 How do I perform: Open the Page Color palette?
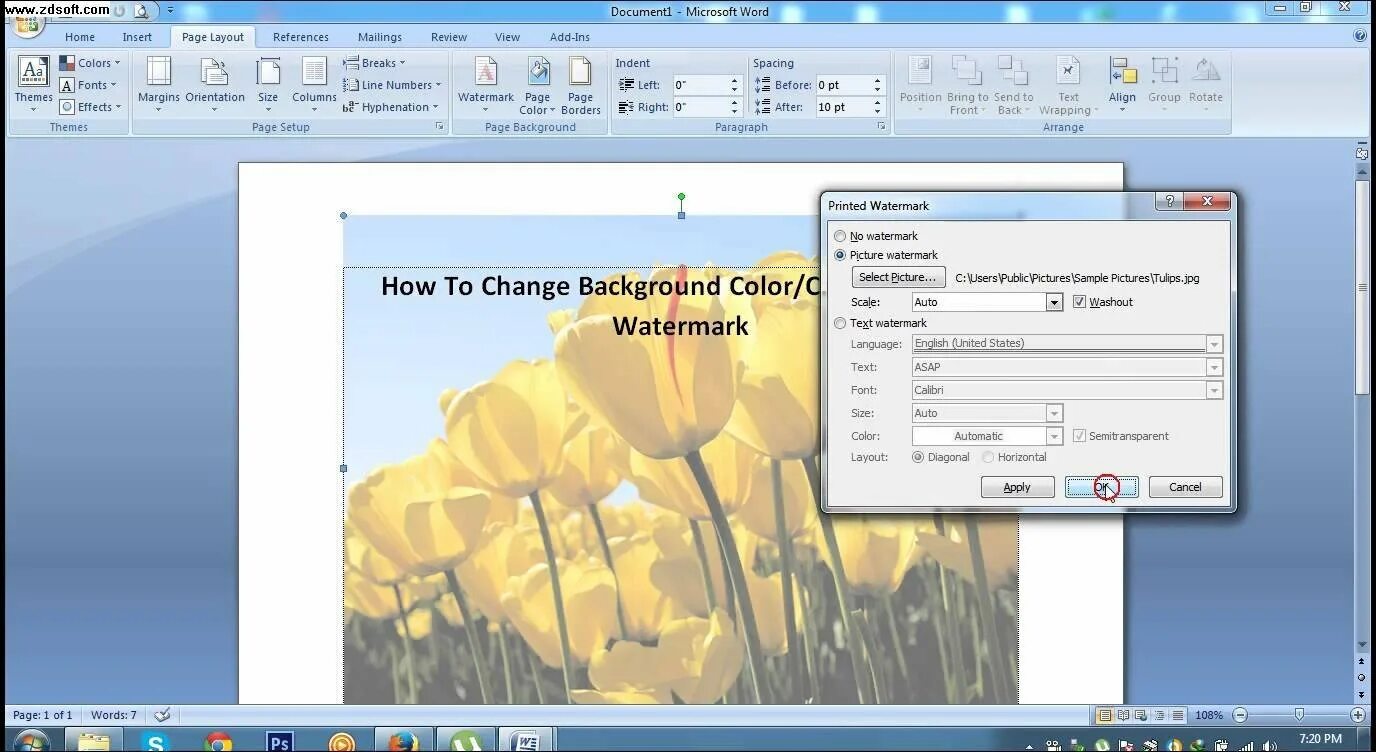[538, 84]
